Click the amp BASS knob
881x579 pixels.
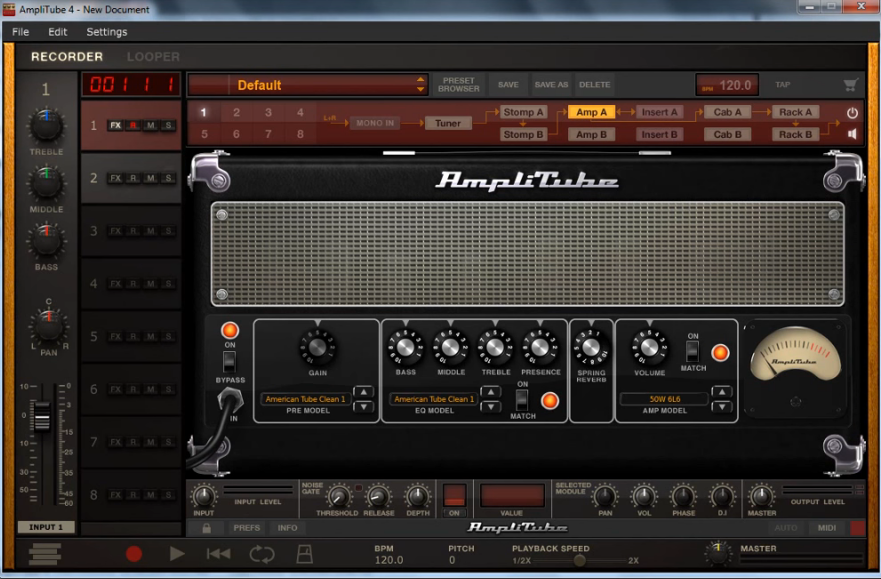tap(405, 348)
